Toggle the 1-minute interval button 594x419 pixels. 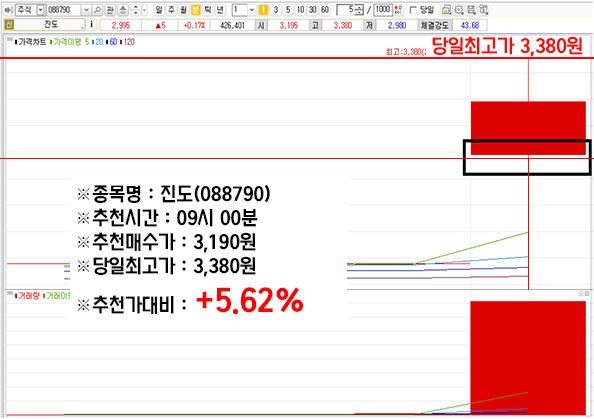263,10
